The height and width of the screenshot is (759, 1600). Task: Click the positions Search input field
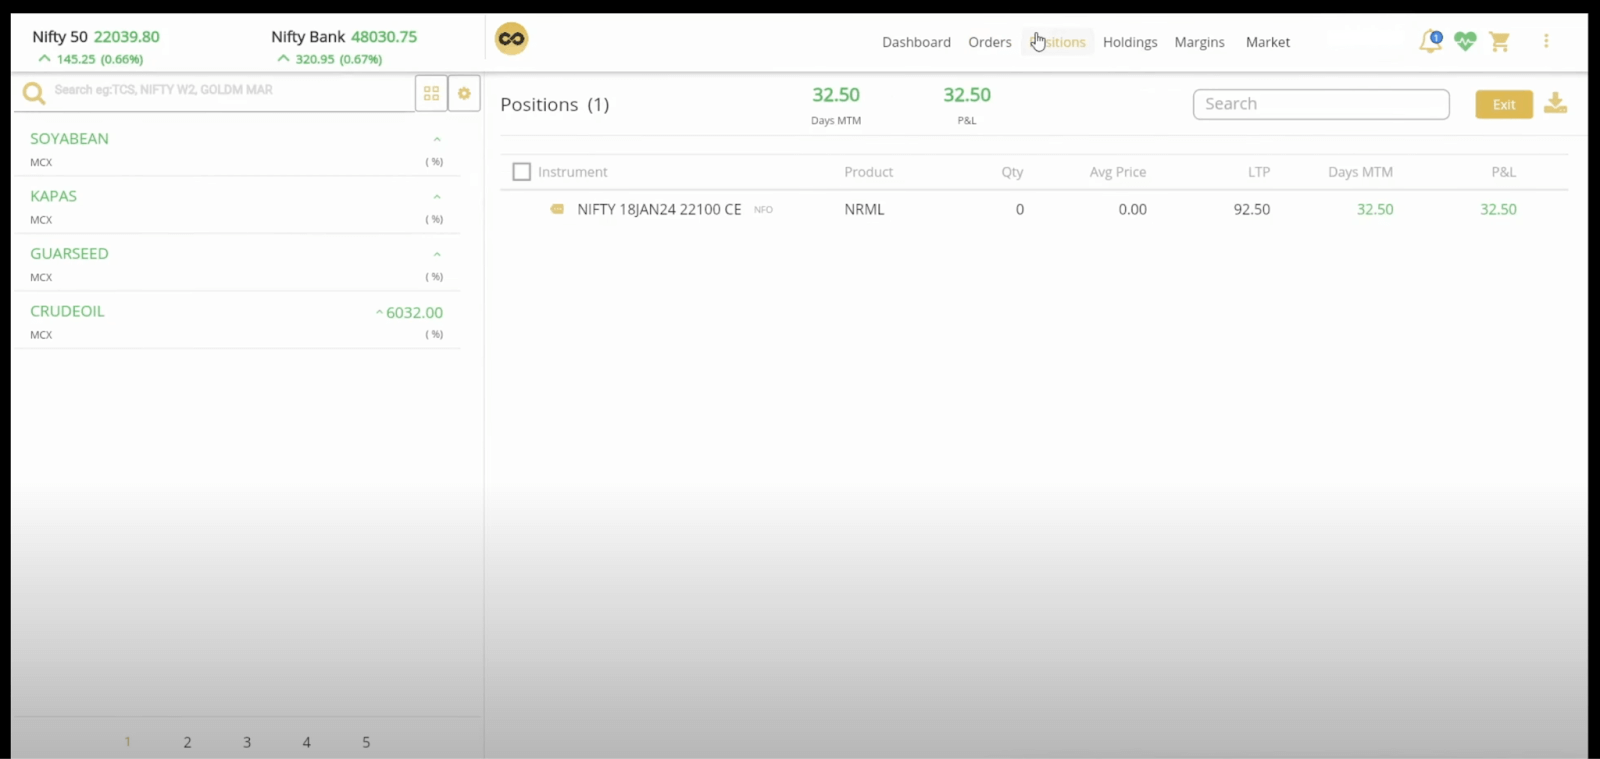[x=1320, y=104]
